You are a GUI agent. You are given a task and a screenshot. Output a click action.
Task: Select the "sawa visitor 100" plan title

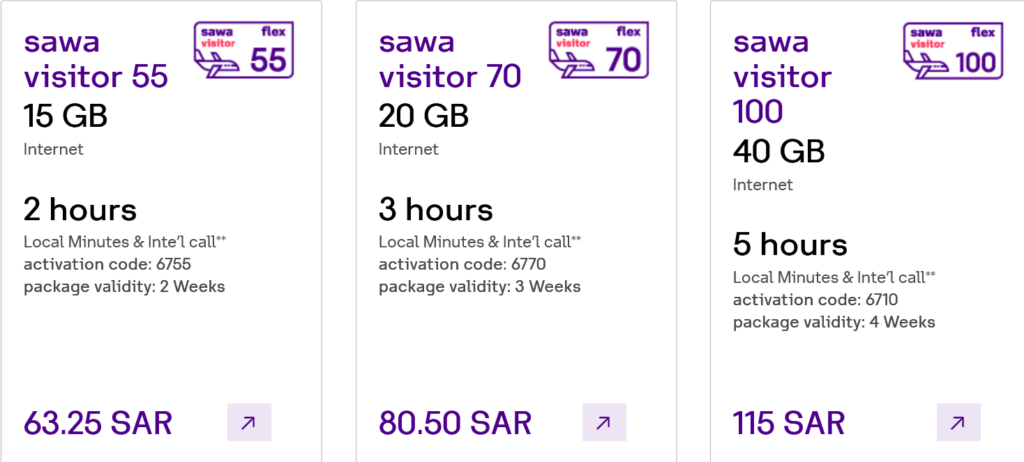tap(782, 76)
